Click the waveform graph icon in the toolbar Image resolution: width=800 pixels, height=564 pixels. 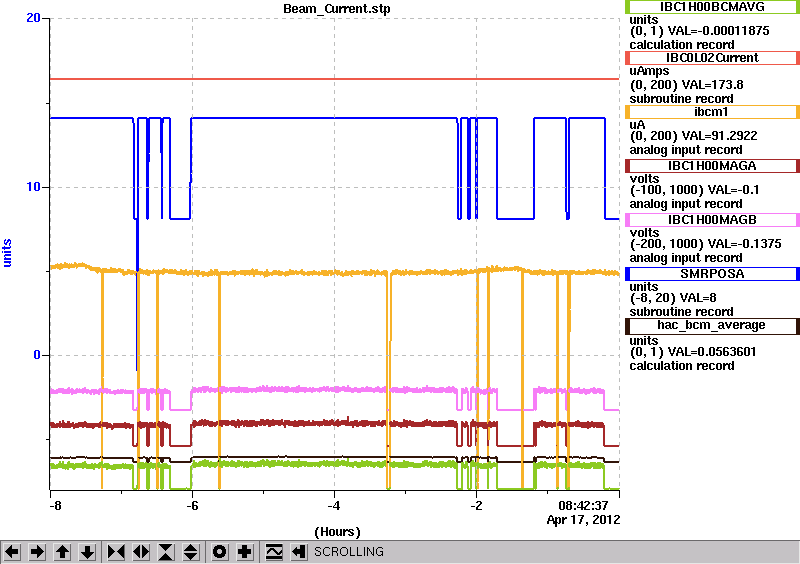pos(274,552)
